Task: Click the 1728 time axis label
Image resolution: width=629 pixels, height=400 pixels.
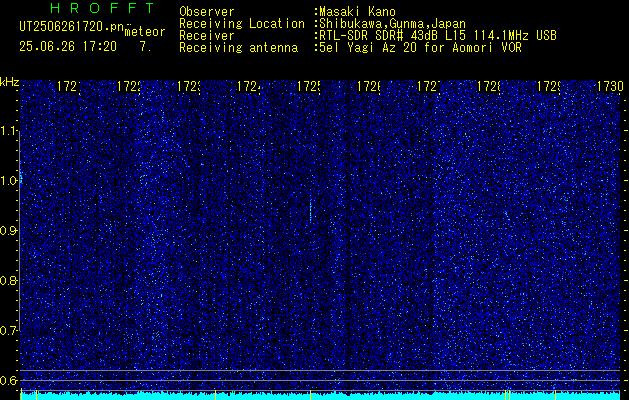Action: coord(489,87)
